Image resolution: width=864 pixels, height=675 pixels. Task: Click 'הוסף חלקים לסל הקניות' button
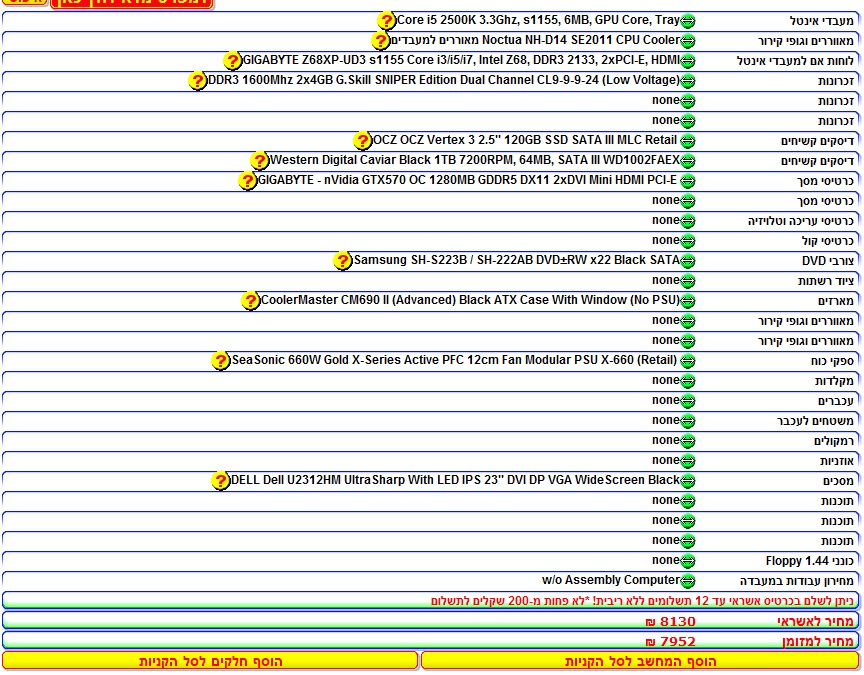[x=210, y=661]
